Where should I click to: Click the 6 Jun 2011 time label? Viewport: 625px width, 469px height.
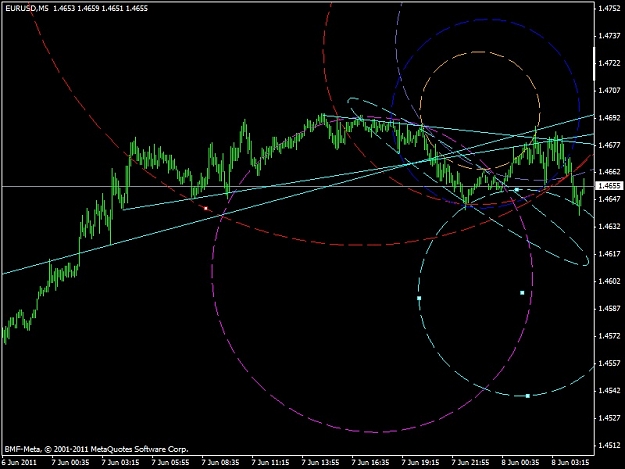[19, 463]
